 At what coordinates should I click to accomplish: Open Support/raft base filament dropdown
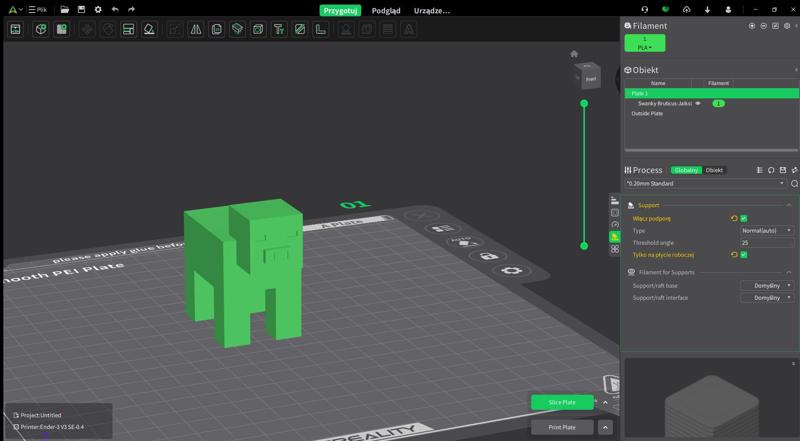(766, 285)
